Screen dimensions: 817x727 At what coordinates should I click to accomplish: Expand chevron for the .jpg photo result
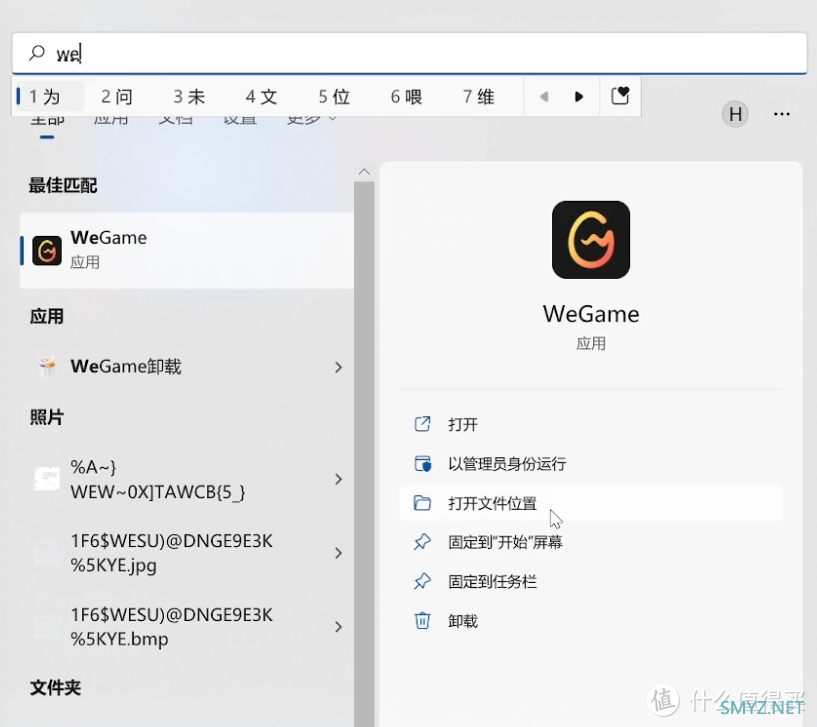coord(339,553)
